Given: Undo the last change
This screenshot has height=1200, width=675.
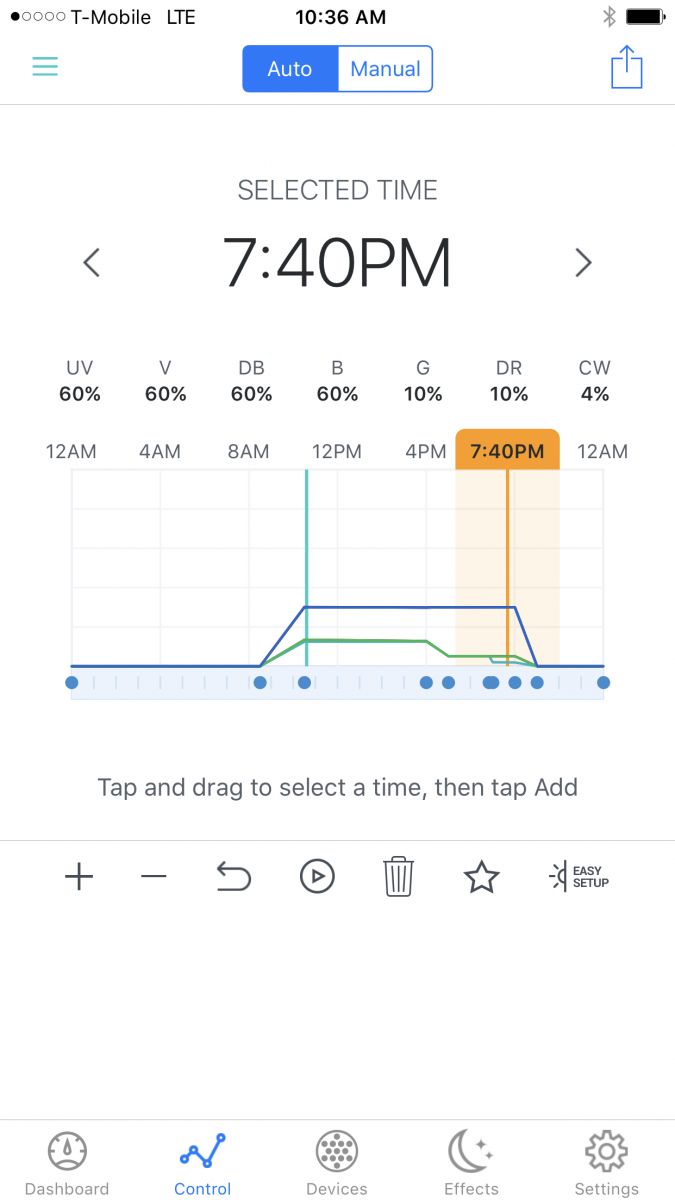Looking at the screenshot, I should [x=233, y=877].
